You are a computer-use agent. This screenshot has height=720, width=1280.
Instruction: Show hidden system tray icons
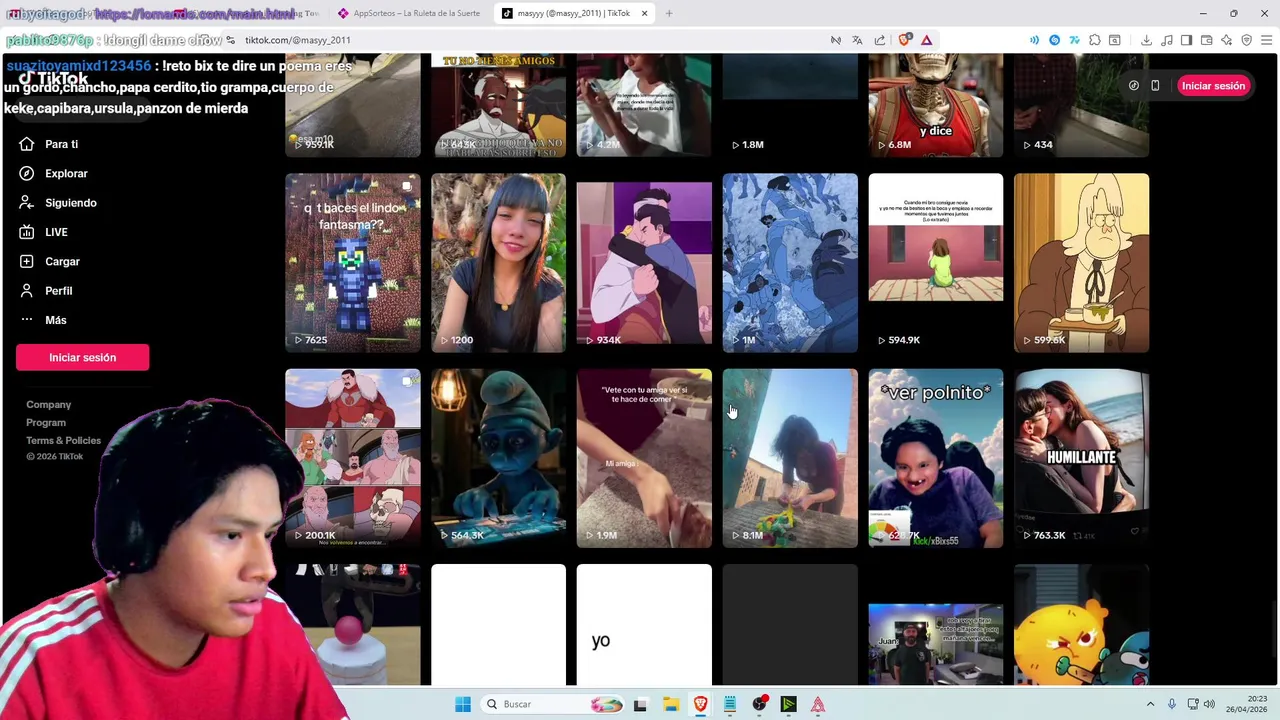pyautogui.click(x=1150, y=704)
